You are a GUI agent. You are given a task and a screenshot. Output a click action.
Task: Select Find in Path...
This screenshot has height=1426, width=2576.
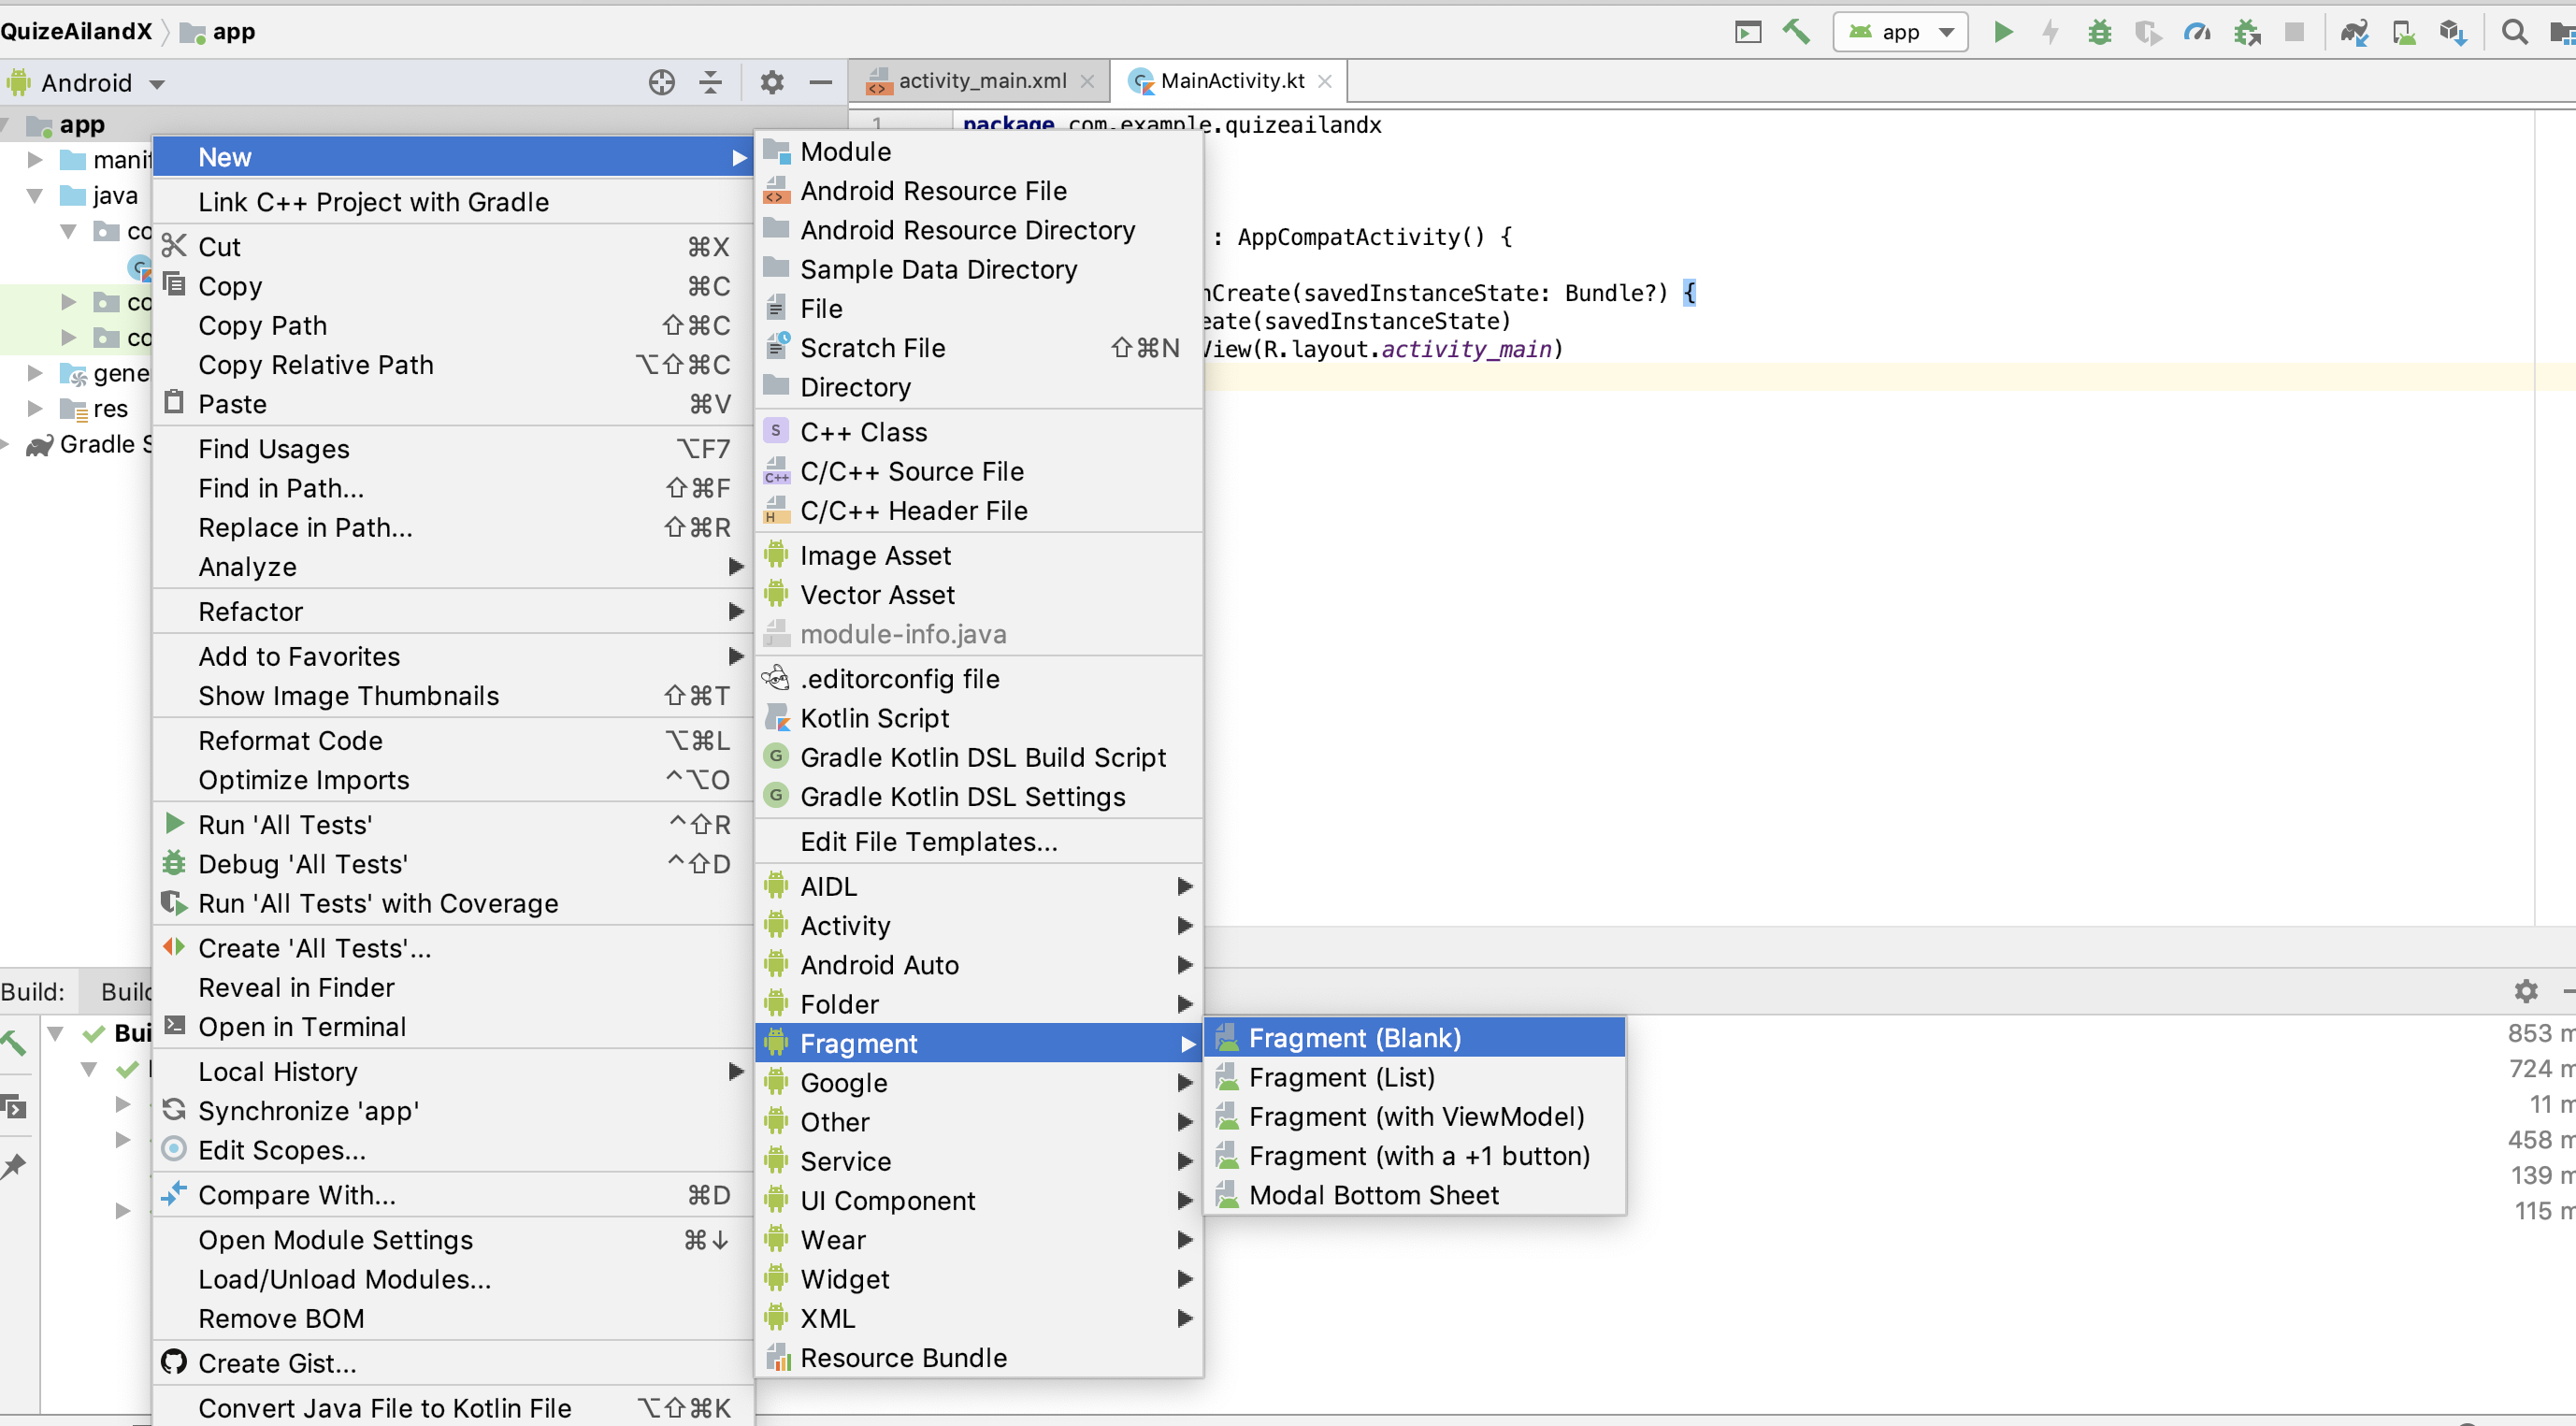pyautogui.click(x=453, y=488)
